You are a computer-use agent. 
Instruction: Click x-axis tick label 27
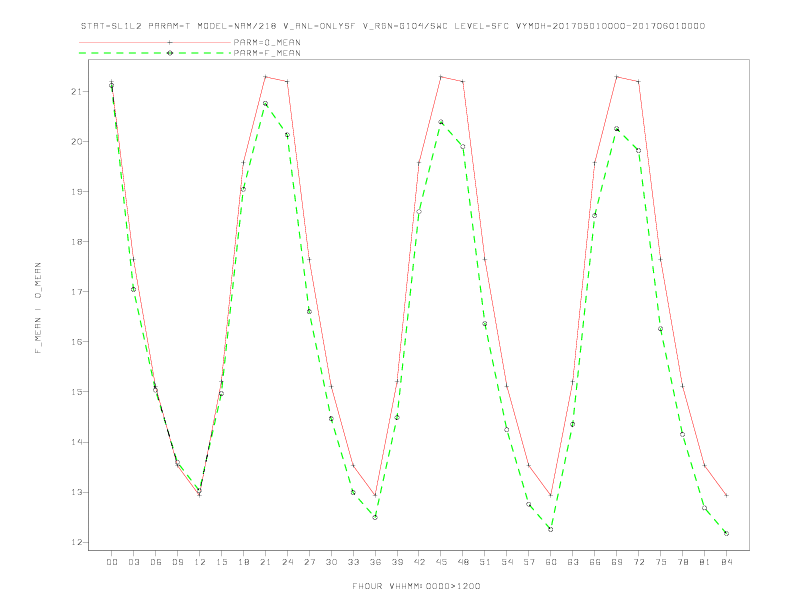click(309, 562)
